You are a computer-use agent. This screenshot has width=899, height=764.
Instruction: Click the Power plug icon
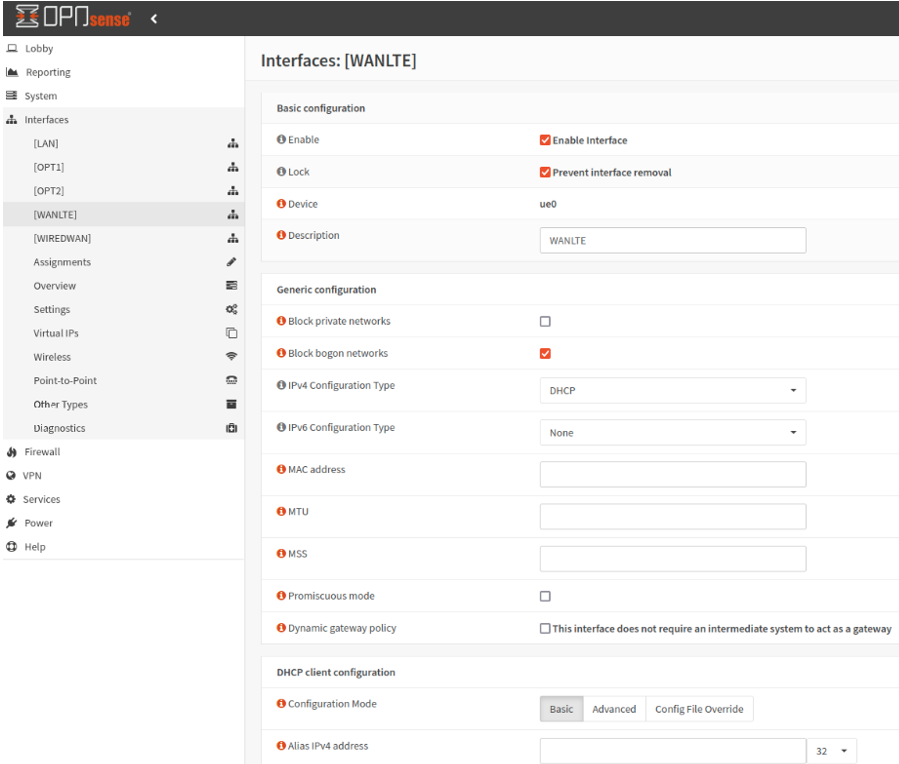(11, 523)
